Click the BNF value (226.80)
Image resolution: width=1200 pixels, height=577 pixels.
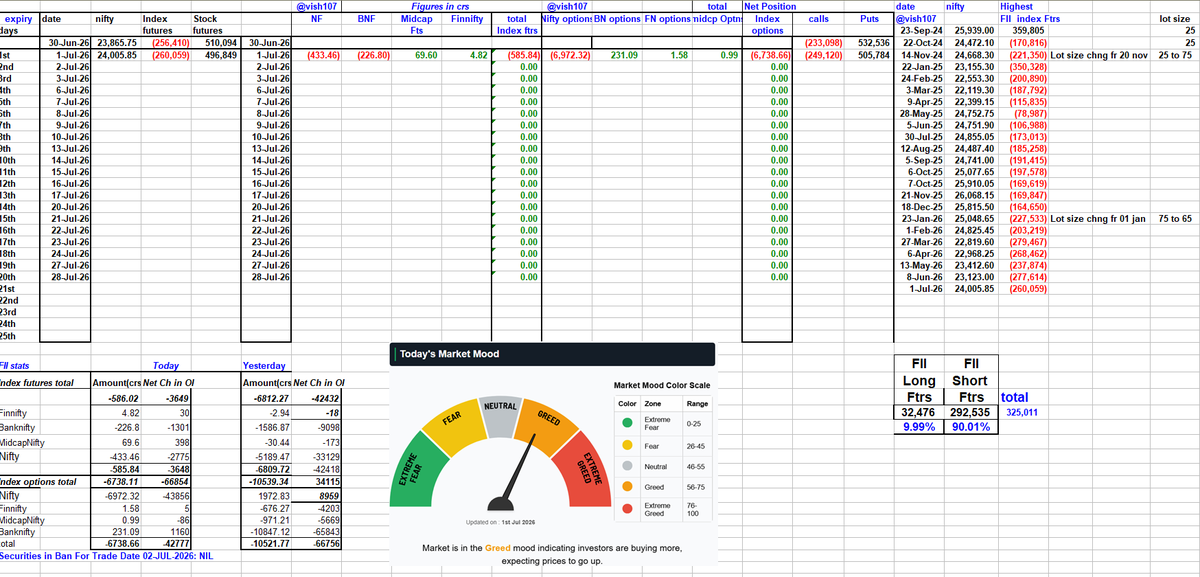[373, 55]
